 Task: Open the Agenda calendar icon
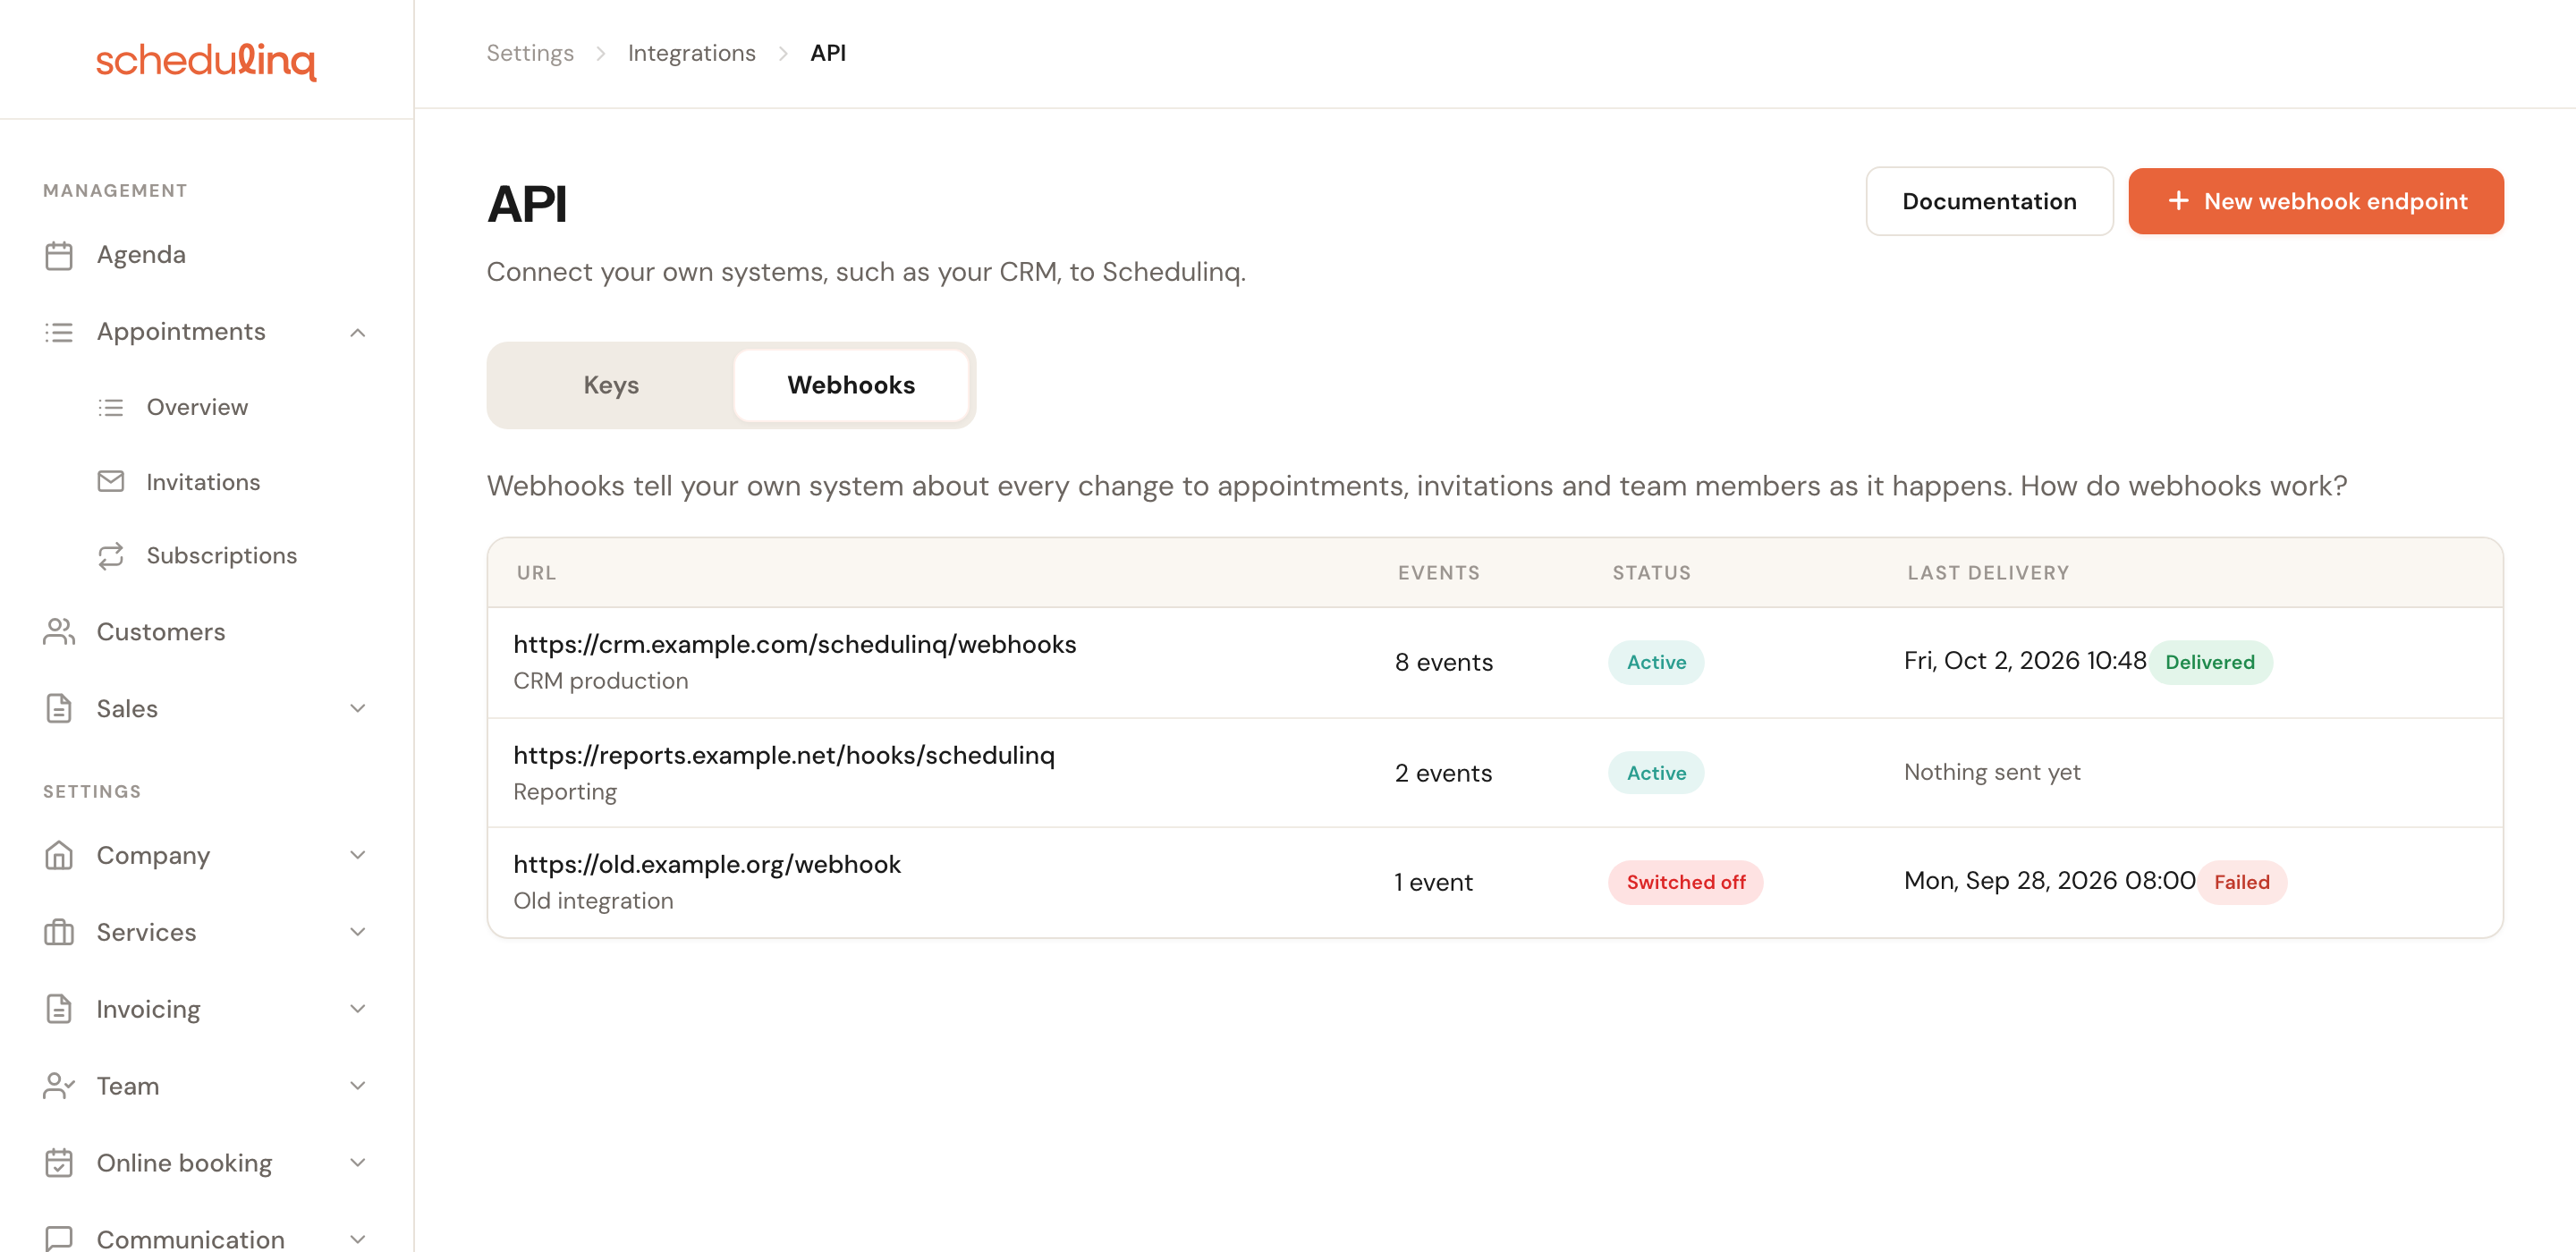coord(59,255)
